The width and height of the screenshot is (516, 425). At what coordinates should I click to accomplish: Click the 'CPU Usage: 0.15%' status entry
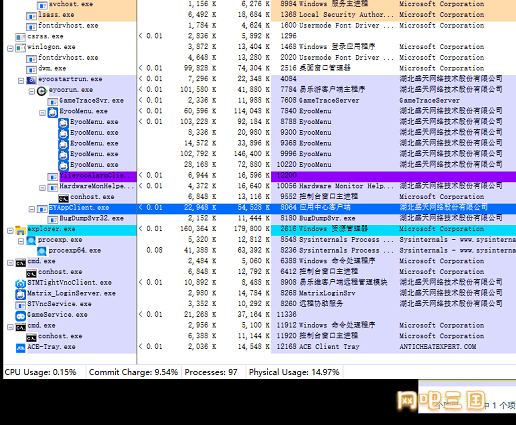click(40, 372)
